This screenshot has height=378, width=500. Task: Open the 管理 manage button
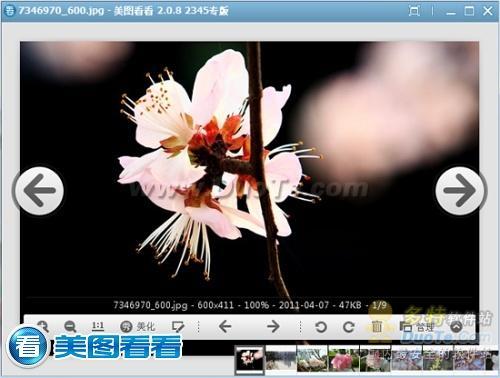(417, 327)
